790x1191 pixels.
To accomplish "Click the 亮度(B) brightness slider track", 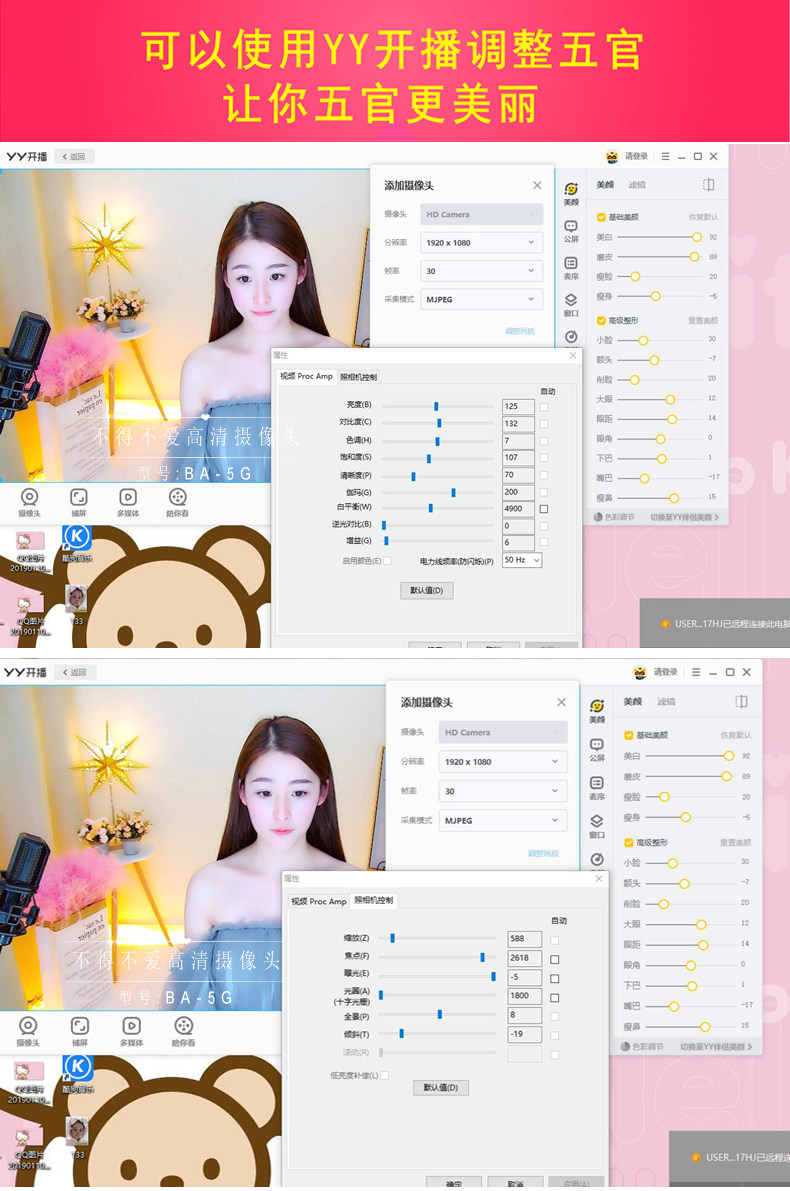I will tap(438, 406).
